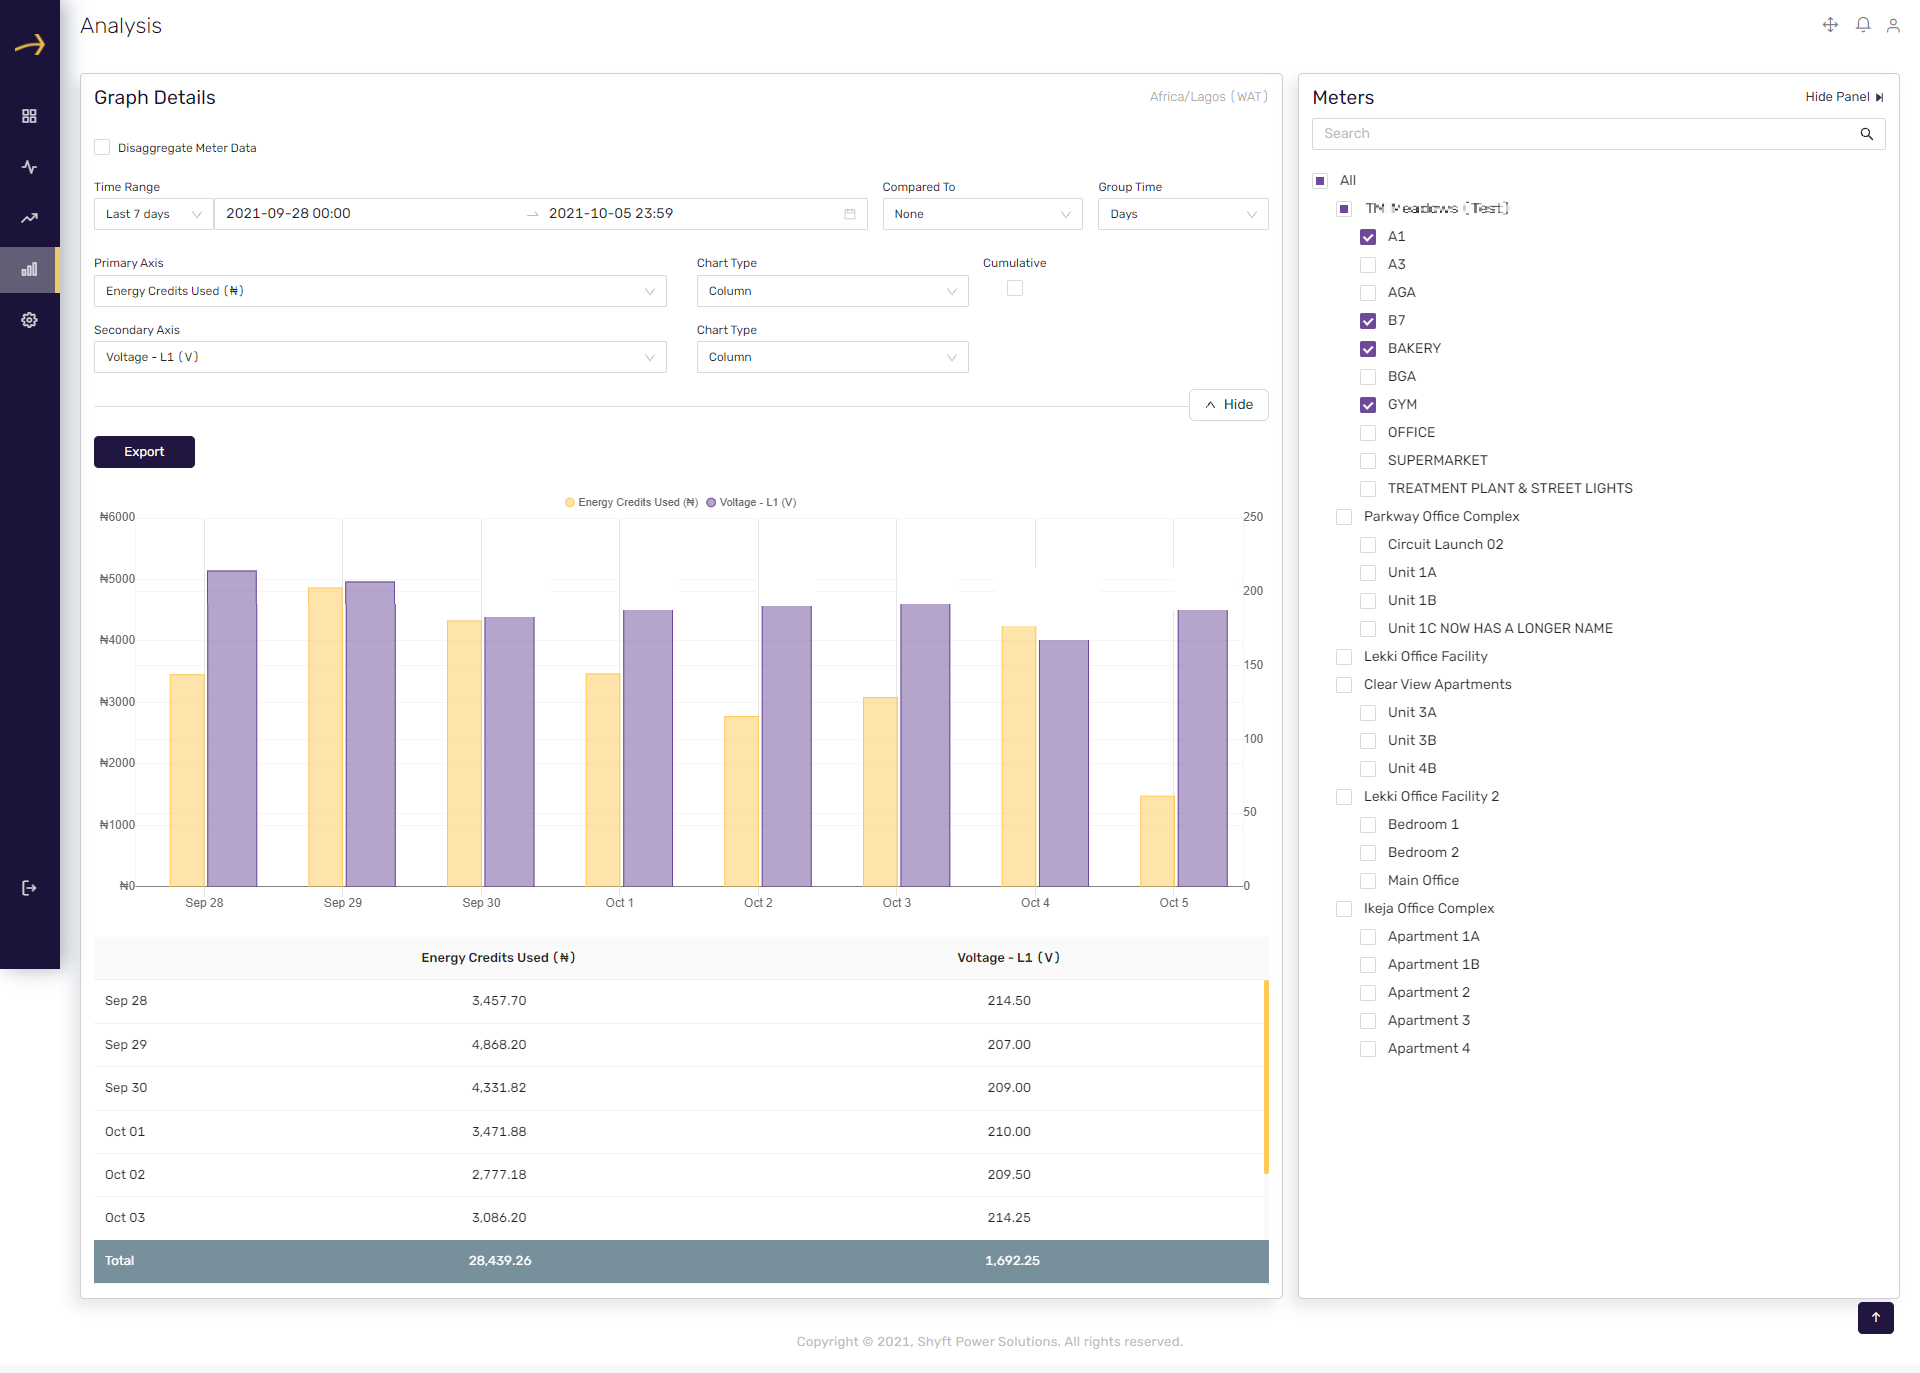Check the Lekki Office Facility 2 checkbox

click(x=1344, y=797)
